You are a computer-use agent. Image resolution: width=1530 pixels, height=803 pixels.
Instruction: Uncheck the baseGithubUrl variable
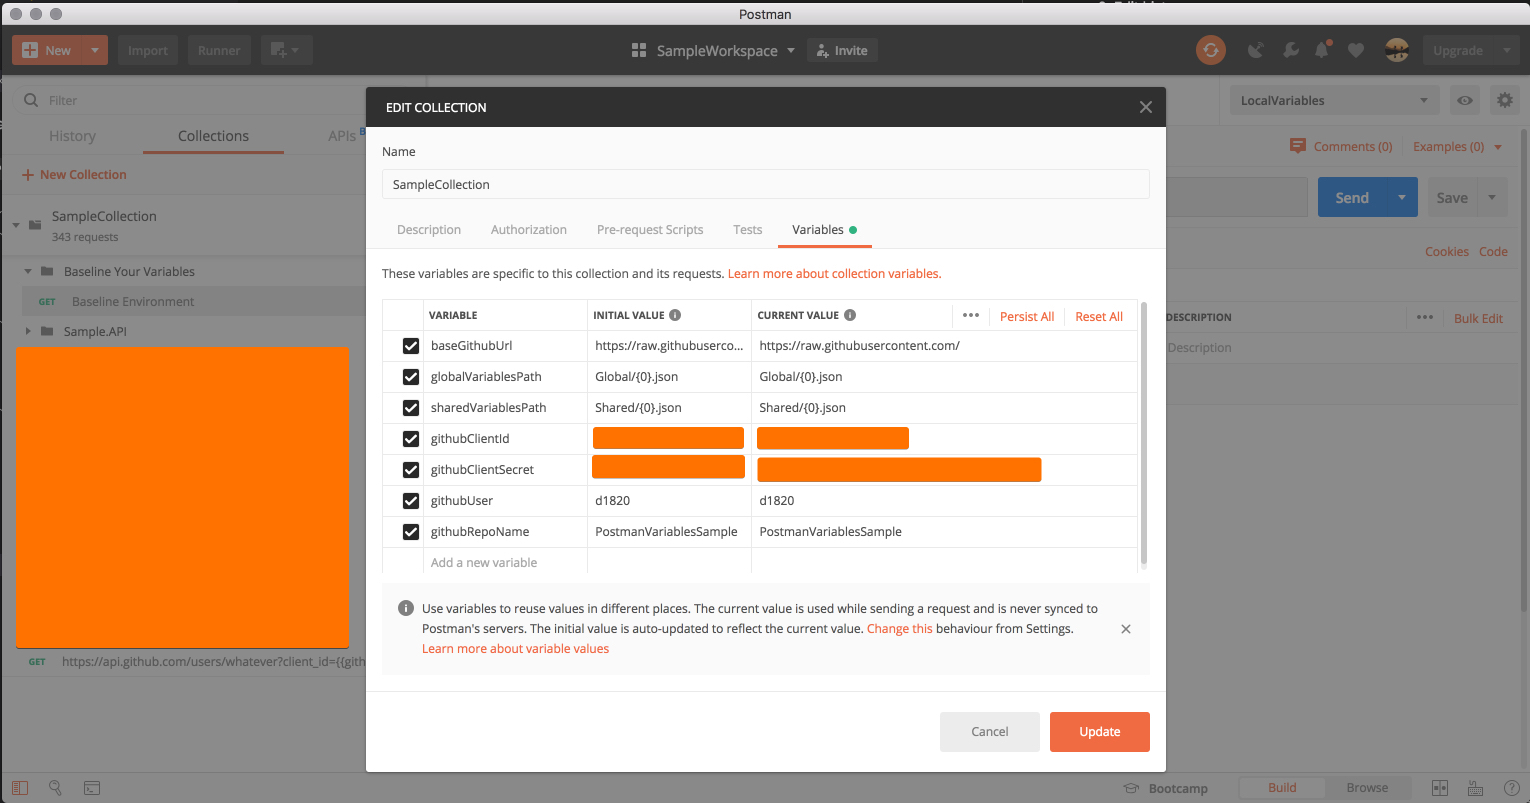coord(410,346)
